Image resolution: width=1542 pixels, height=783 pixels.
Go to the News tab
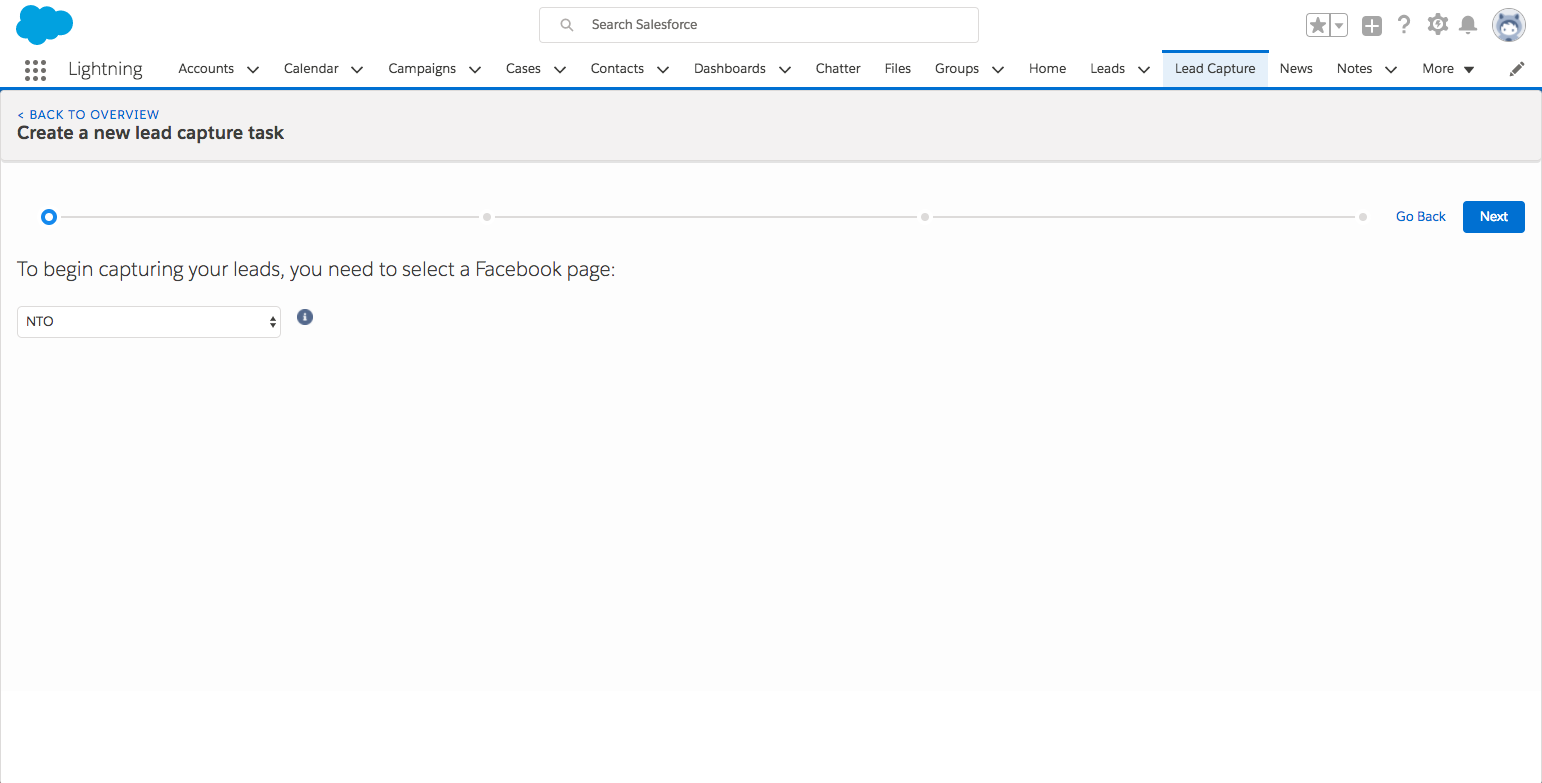[x=1296, y=69]
